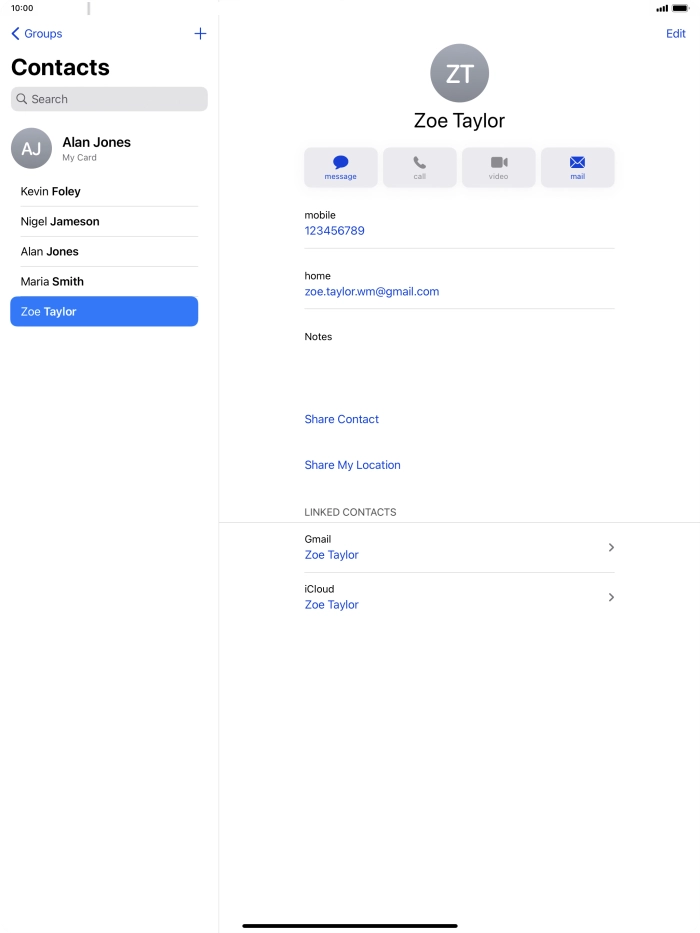The width and height of the screenshot is (700, 933).
Task: Click the battery status icon
Action: click(x=680, y=8)
